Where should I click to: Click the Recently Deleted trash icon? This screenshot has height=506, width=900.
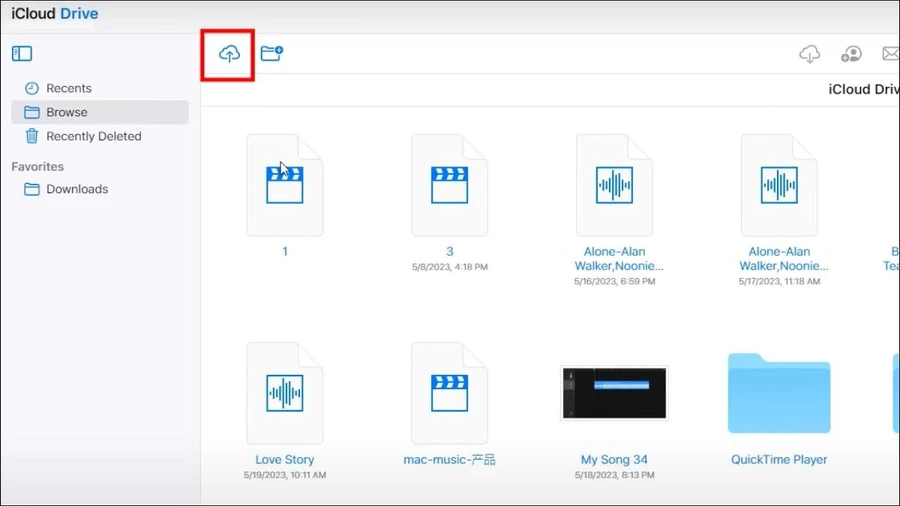click(x=32, y=136)
